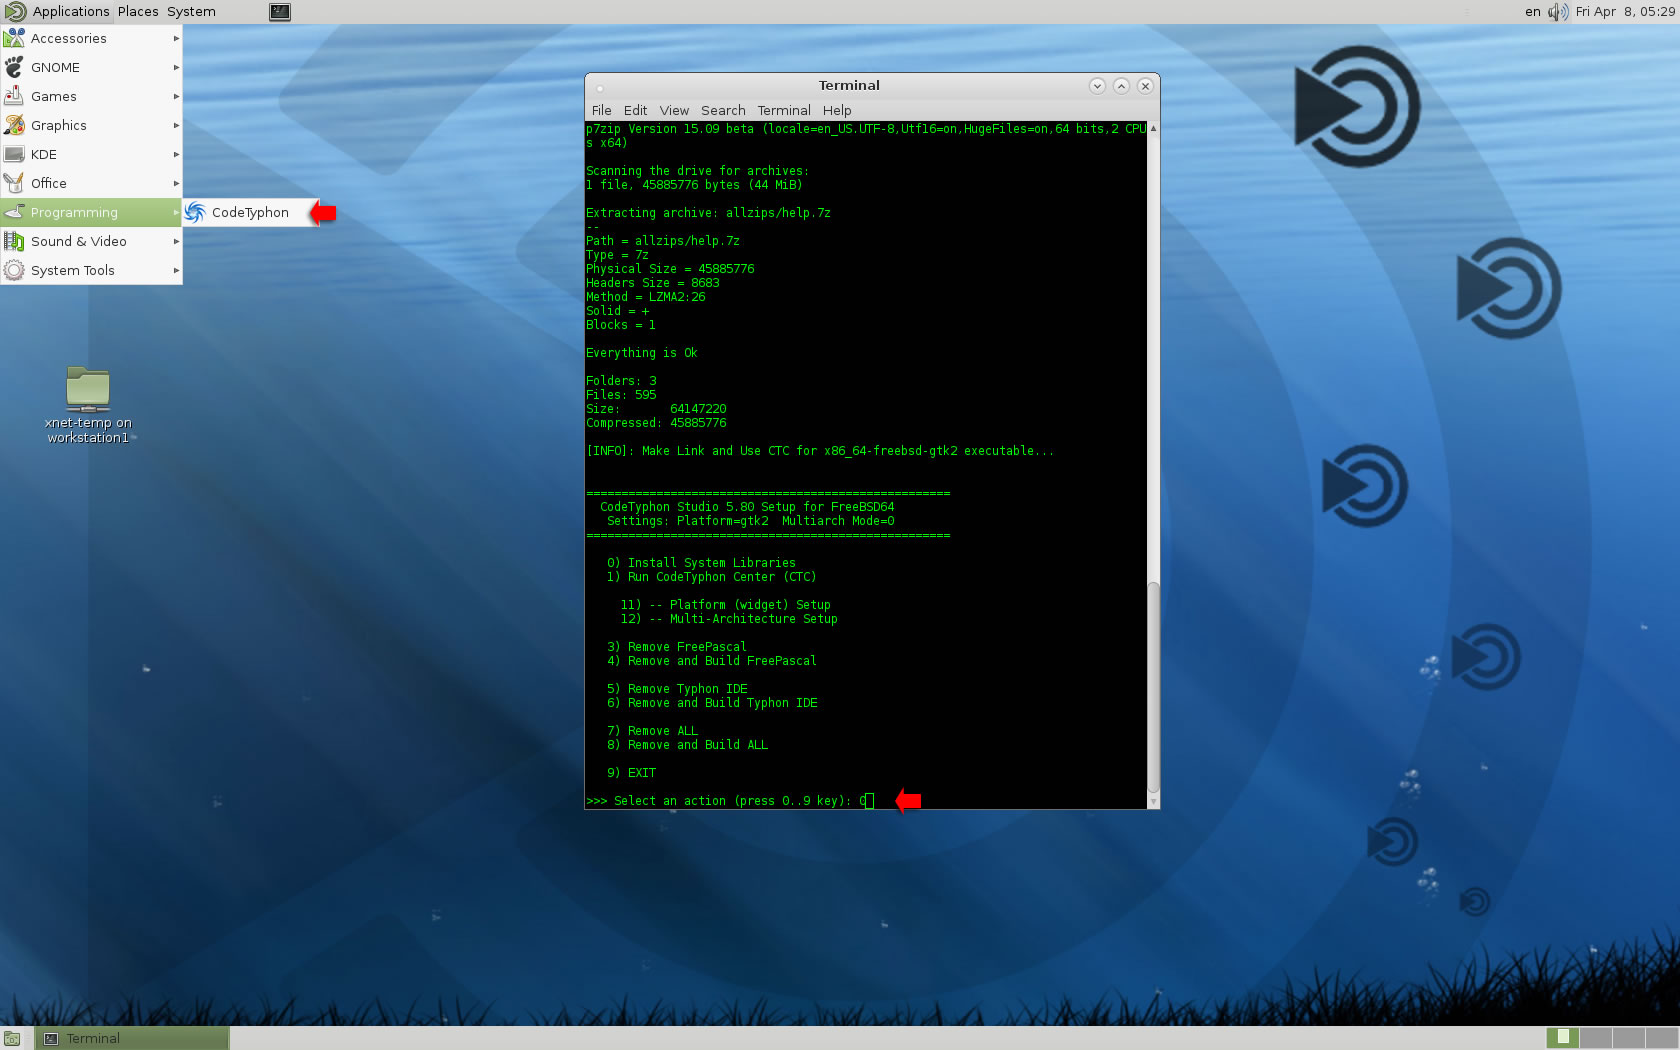This screenshot has height=1050, width=1680.
Task: Click '0) Install System Libraries' text line
Action: tap(701, 563)
